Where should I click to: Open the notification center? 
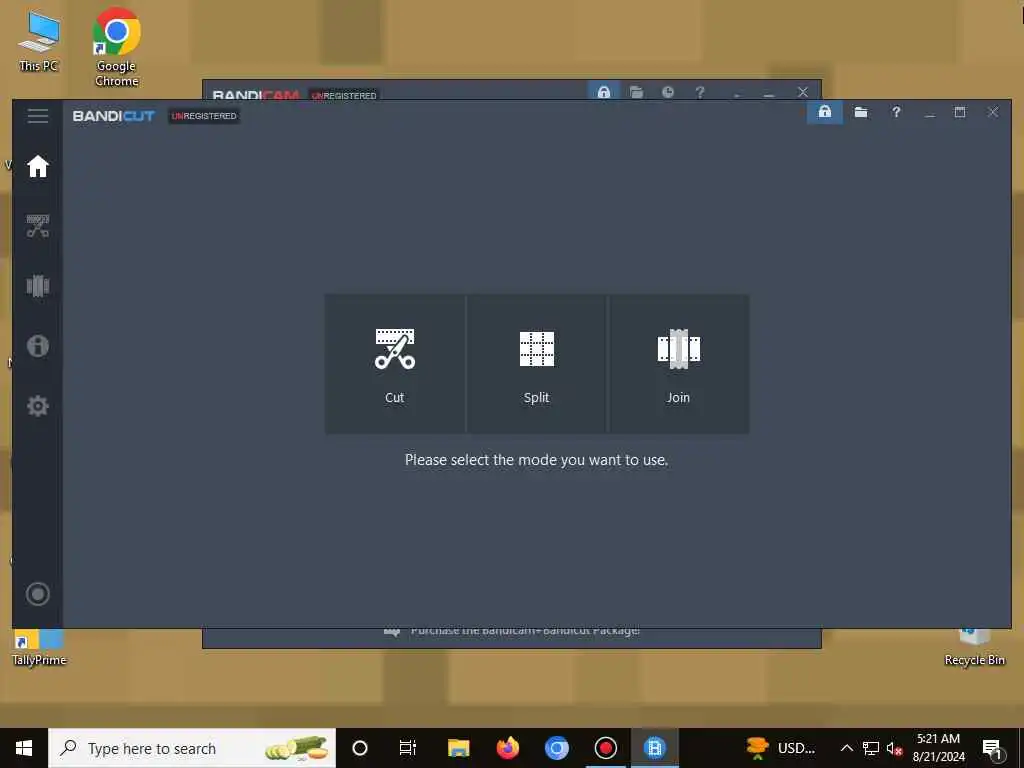click(993, 749)
